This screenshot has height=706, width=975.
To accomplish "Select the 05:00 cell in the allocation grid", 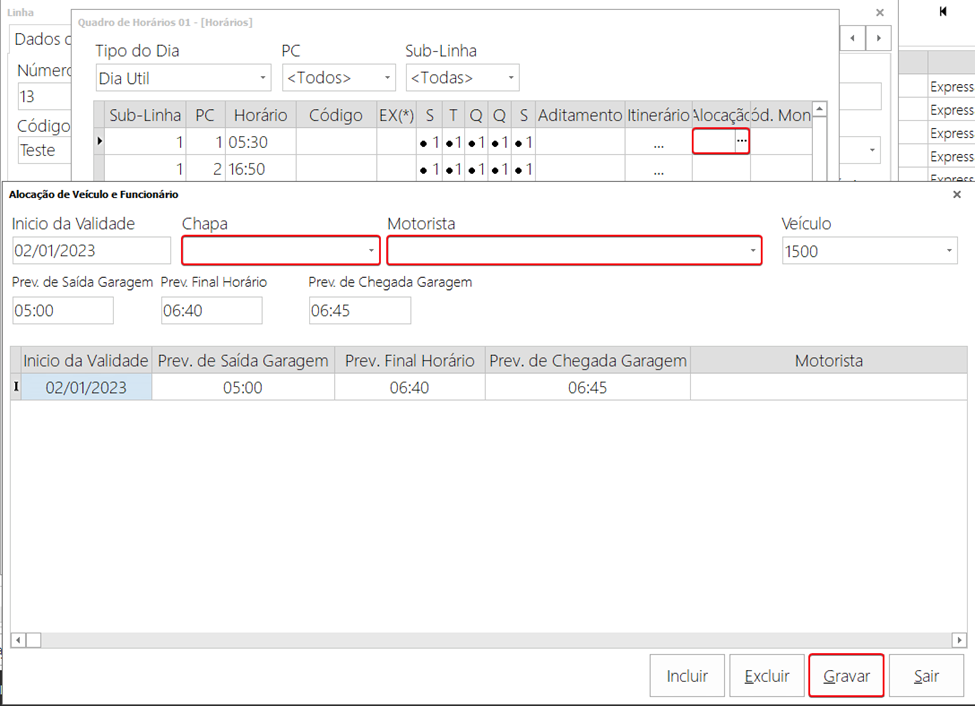I will click(243, 388).
